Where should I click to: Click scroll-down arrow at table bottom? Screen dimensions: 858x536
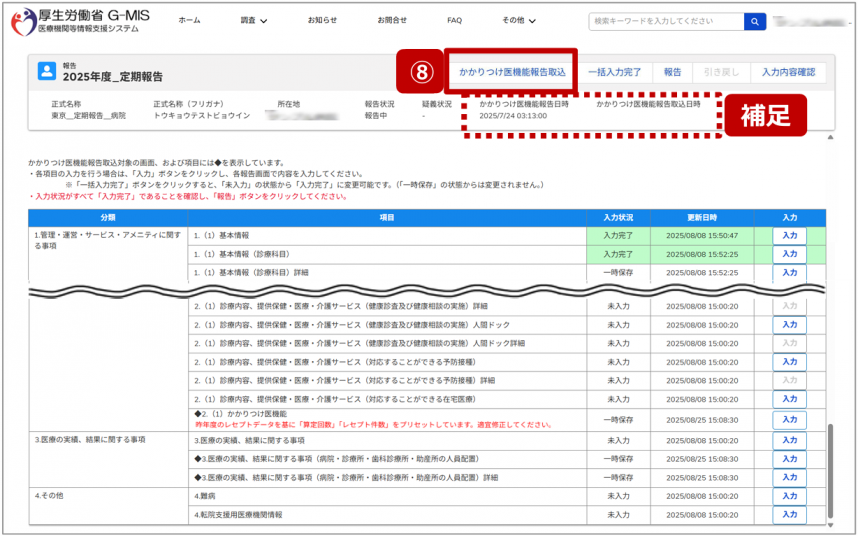pyautogui.click(x=828, y=523)
